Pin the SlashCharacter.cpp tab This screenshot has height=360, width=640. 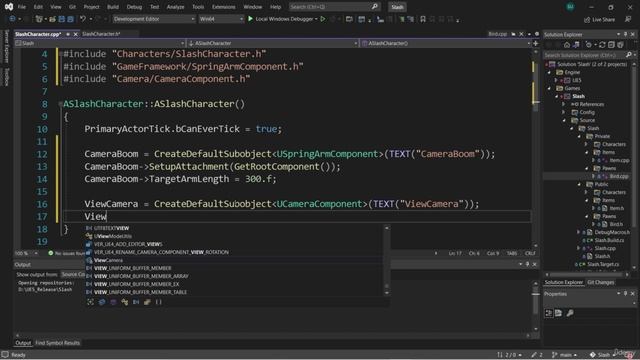68,34
